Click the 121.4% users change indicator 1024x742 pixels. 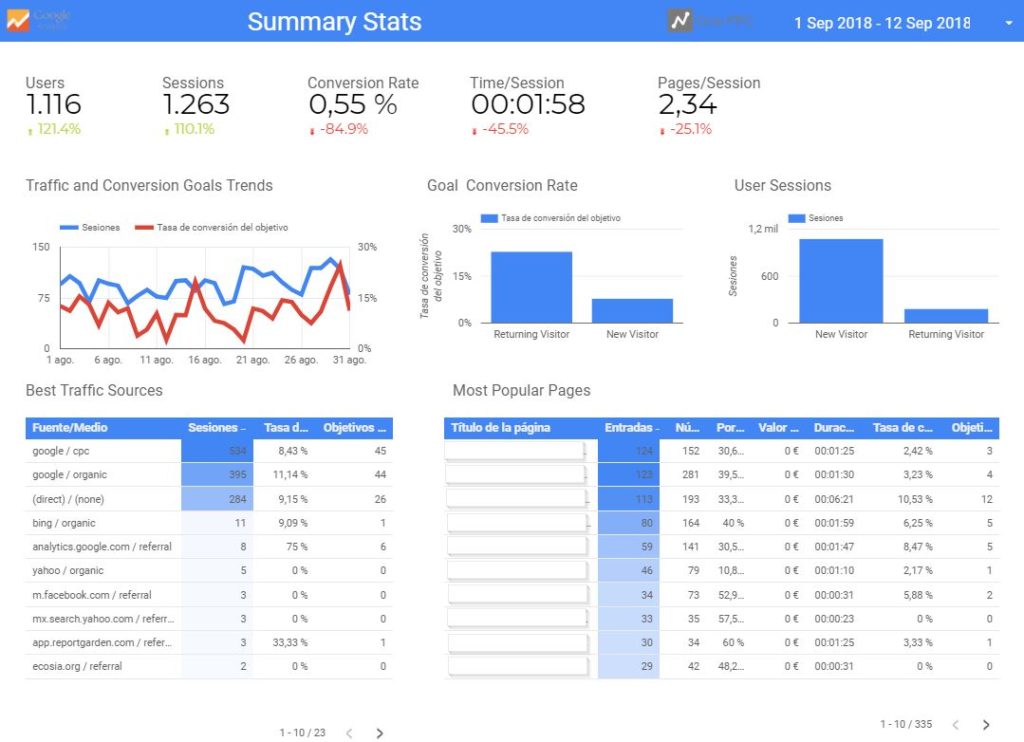coord(55,129)
